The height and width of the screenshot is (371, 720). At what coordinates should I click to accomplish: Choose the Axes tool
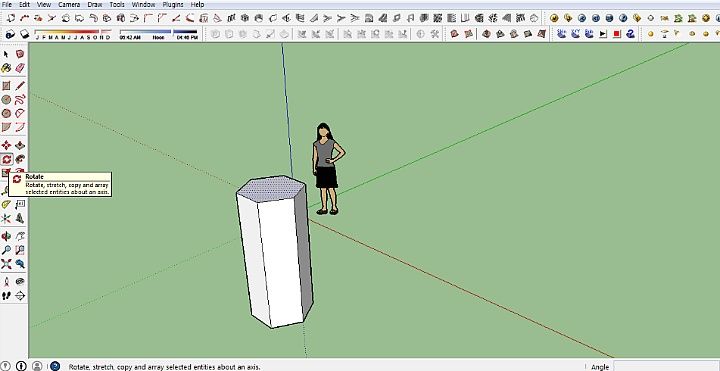[6, 218]
